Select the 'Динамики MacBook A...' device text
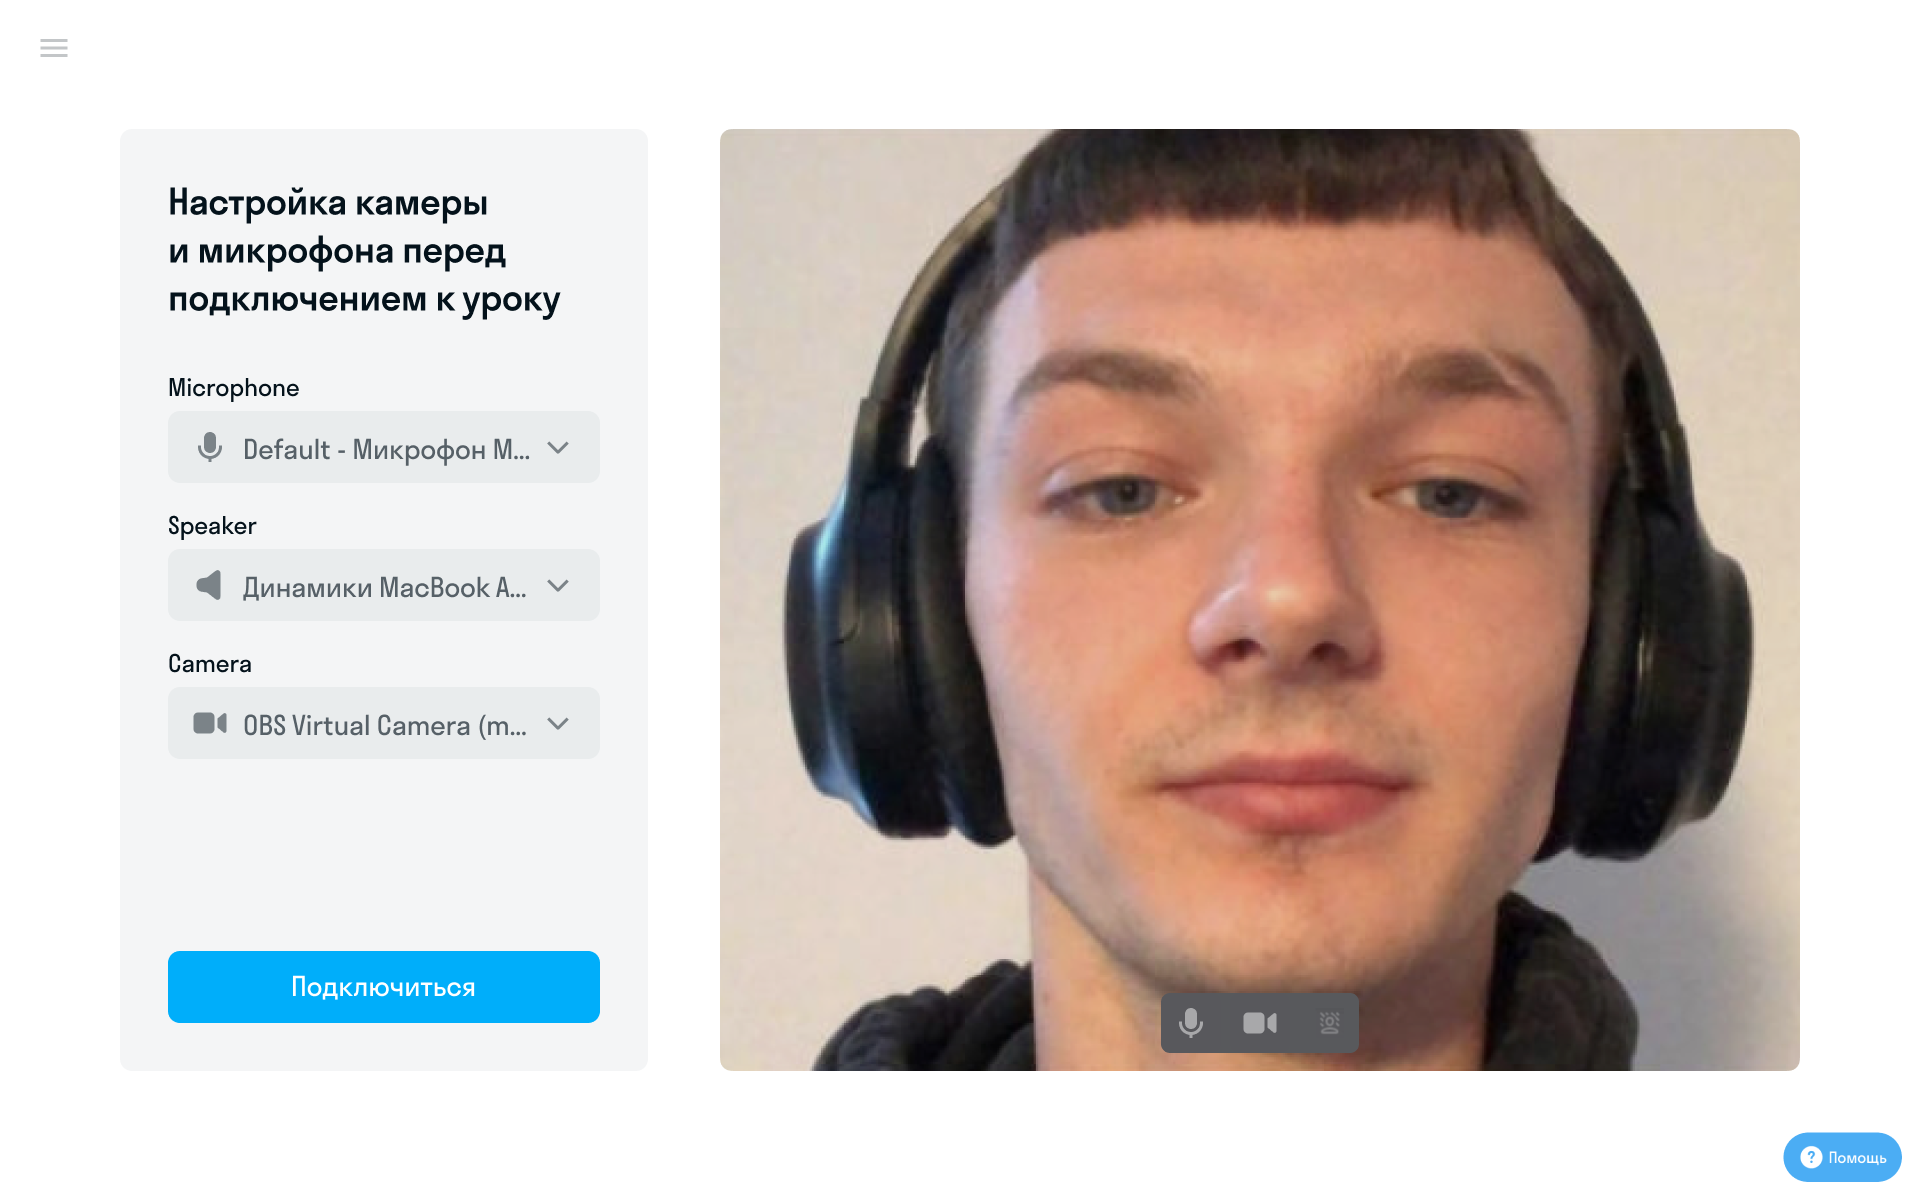 click(x=385, y=587)
